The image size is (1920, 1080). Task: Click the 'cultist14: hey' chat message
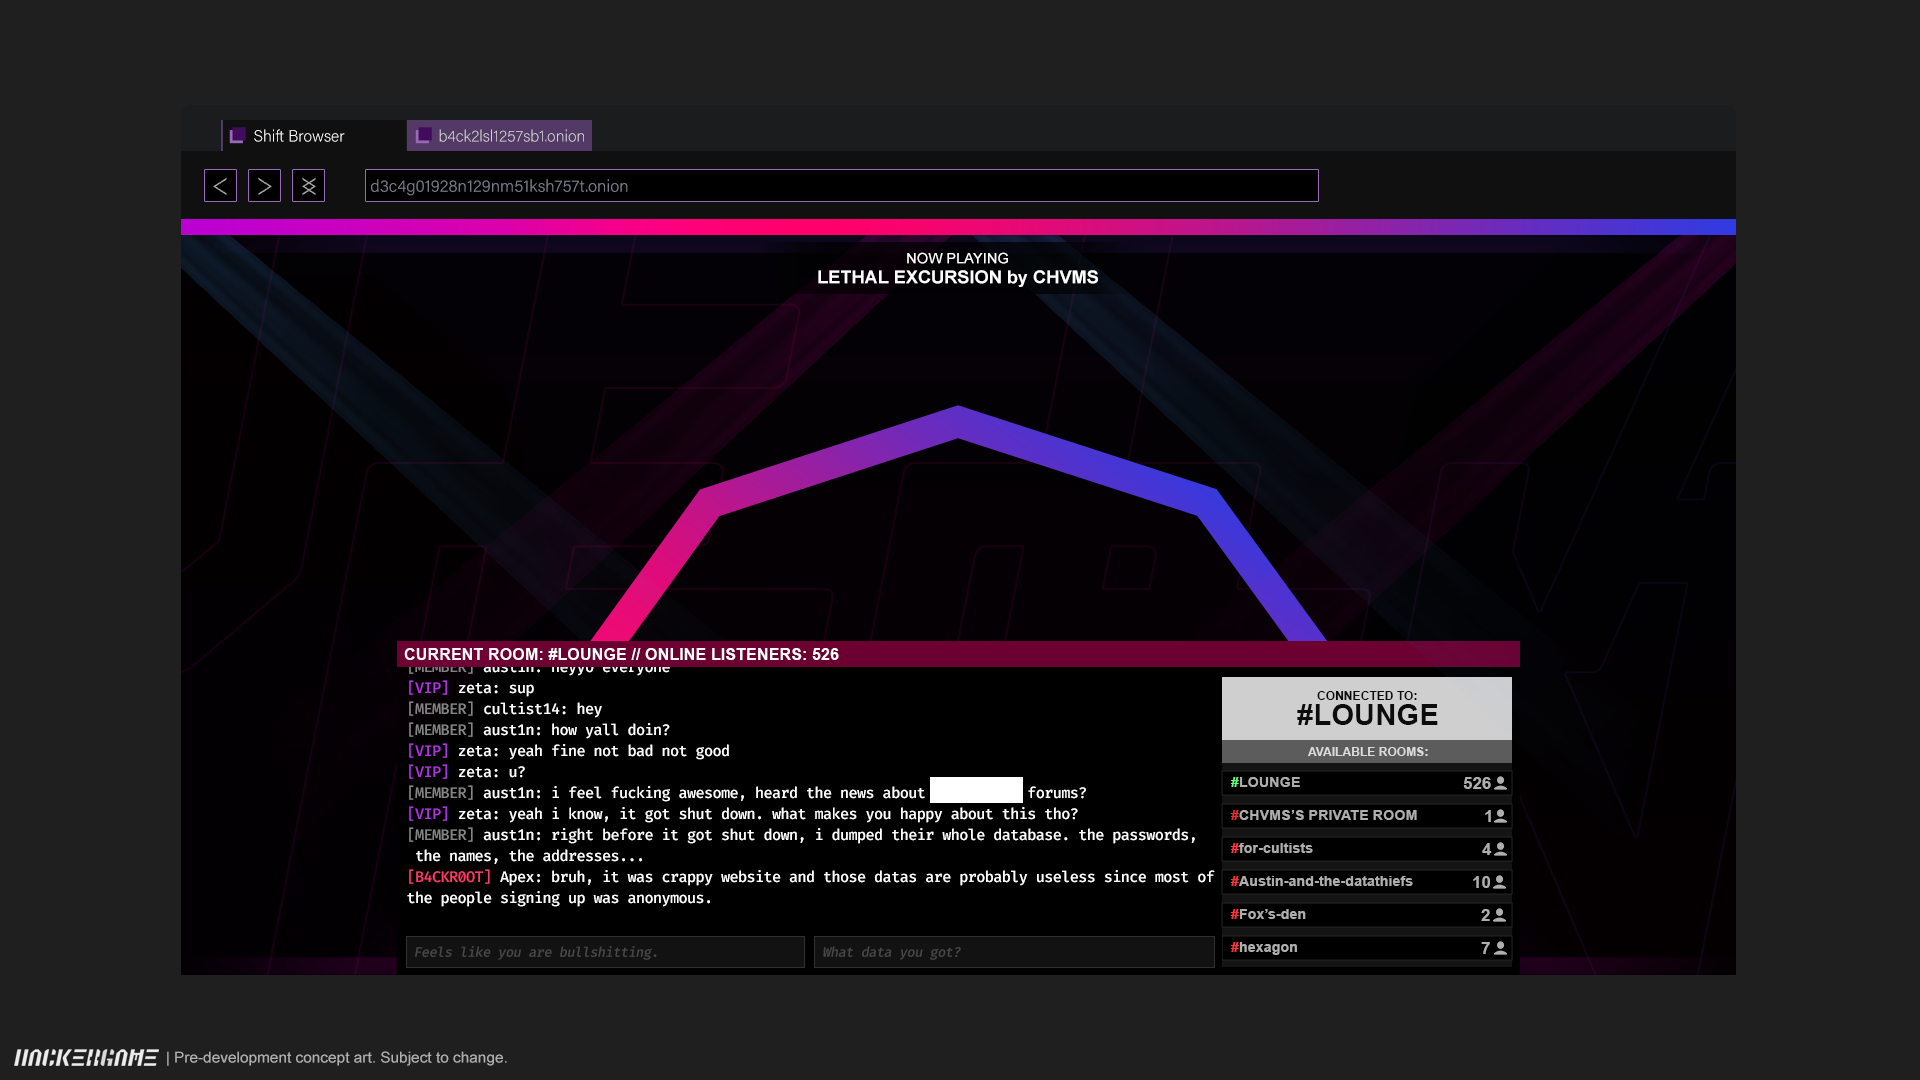(x=504, y=709)
